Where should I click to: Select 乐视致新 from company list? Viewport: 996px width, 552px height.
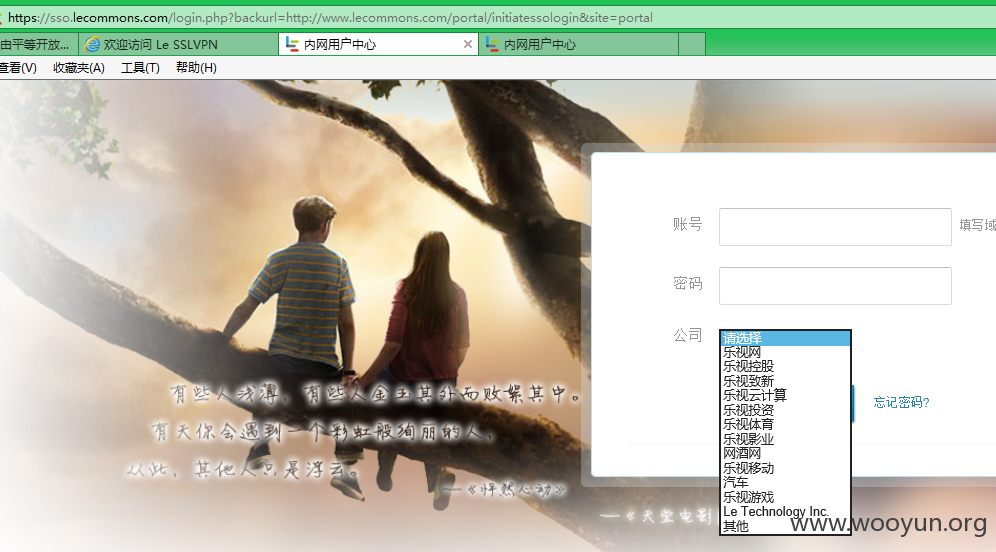(786, 381)
